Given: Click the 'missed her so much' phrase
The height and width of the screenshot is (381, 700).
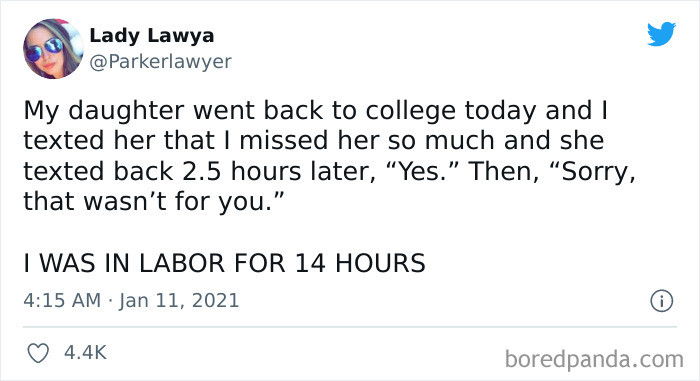Looking at the screenshot, I should click(x=367, y=141).
